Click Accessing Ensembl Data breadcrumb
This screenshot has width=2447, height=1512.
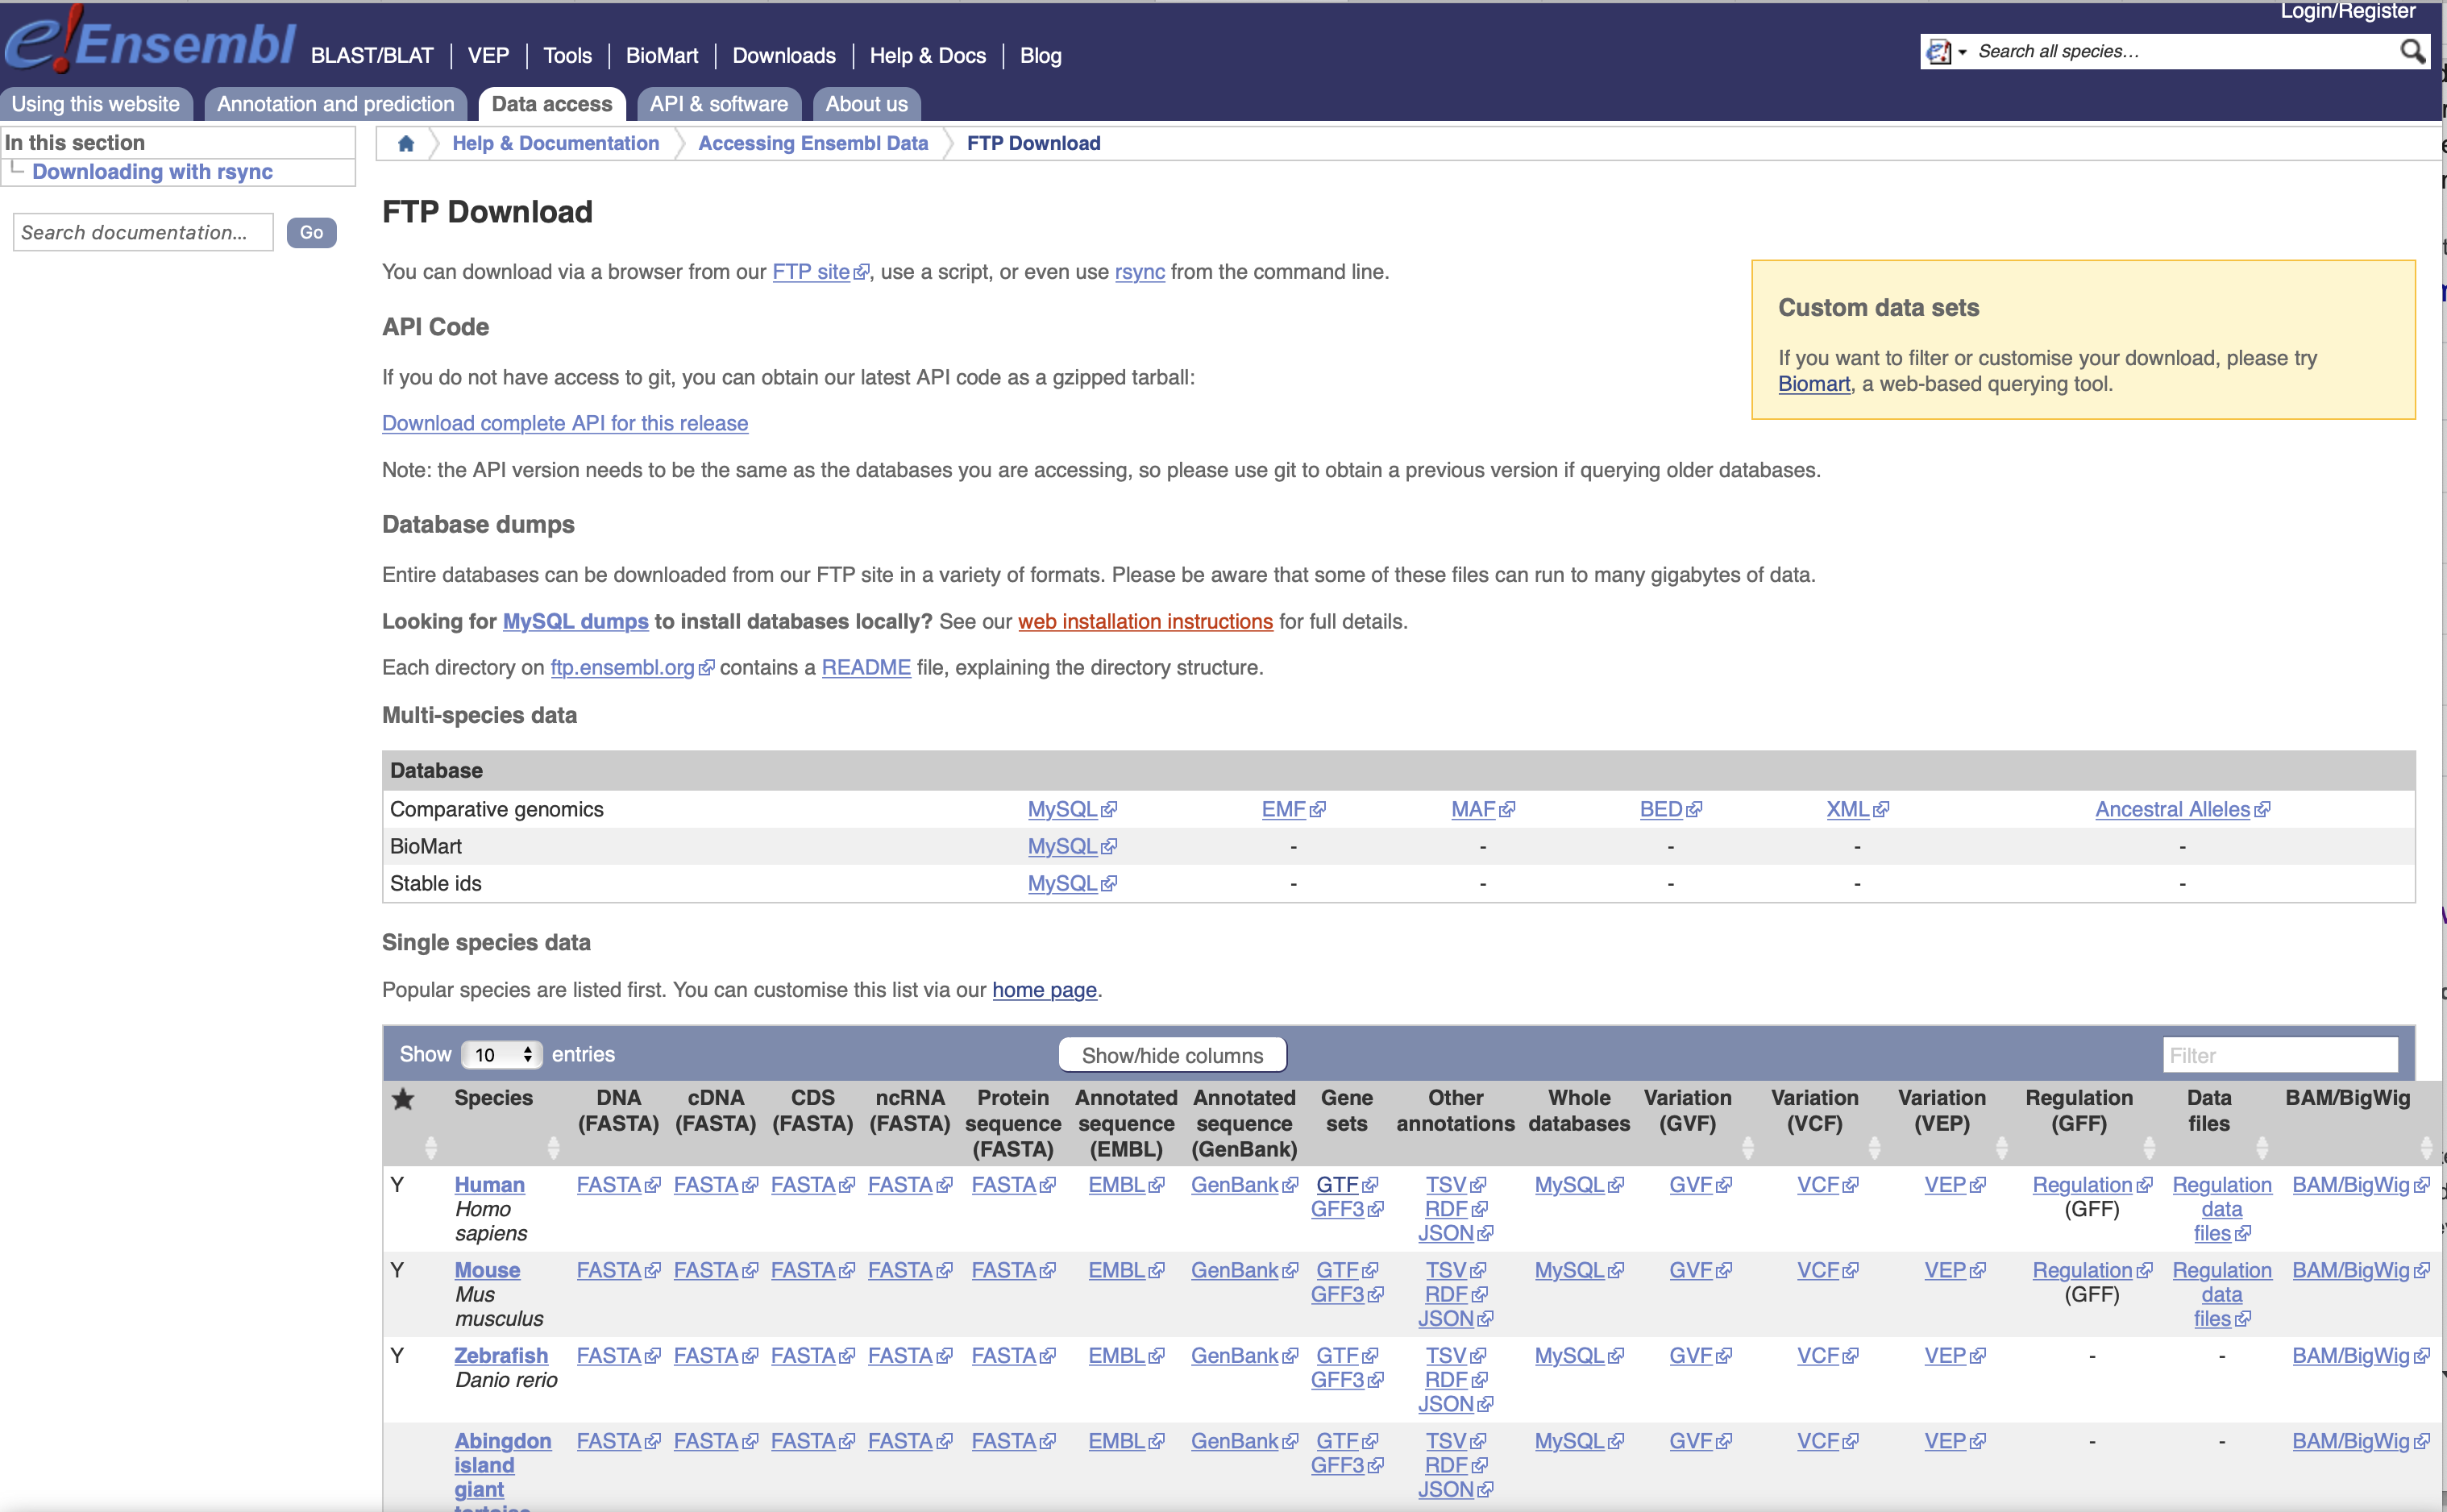click(812, 143)
